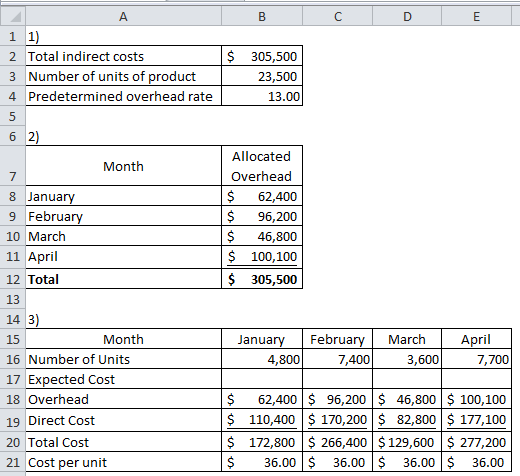
Task: Click the 'Direct Cost' label
Action: click(x=123, y=420)
